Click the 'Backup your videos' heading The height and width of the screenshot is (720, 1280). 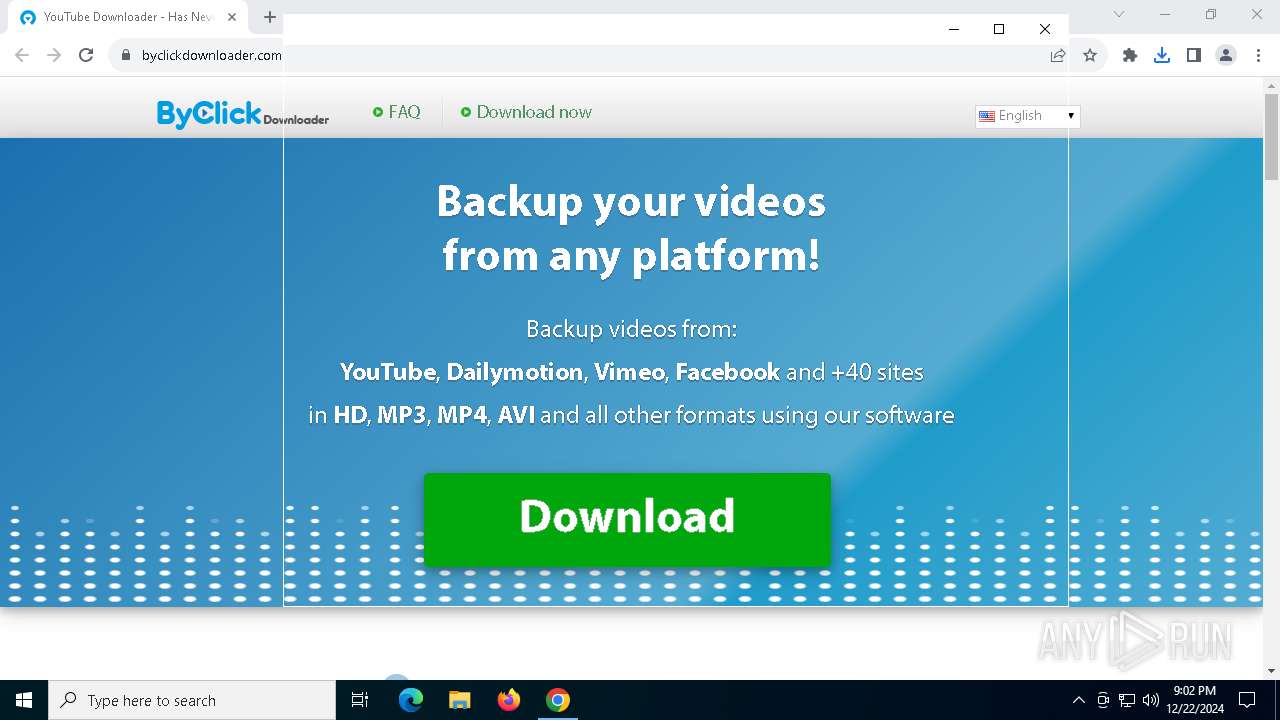pyautogui.click(x=631, y=201)
